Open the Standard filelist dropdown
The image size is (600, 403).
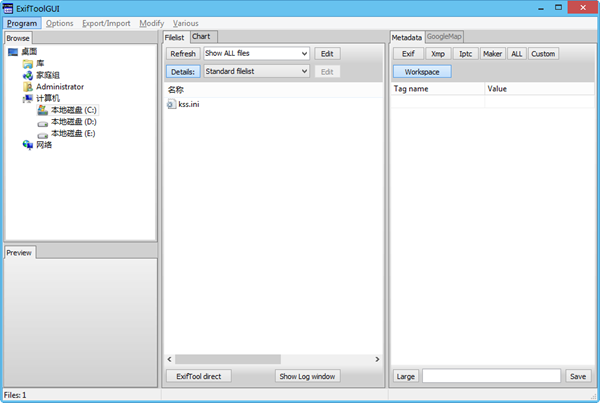pyautogui.click(x=256, y=72)
